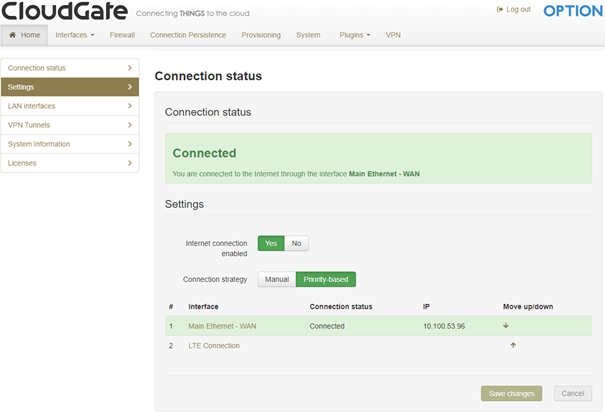Set Internet connection enabled to Yes
The width and height of the screenshot is (605, 414).
point(271,243)
